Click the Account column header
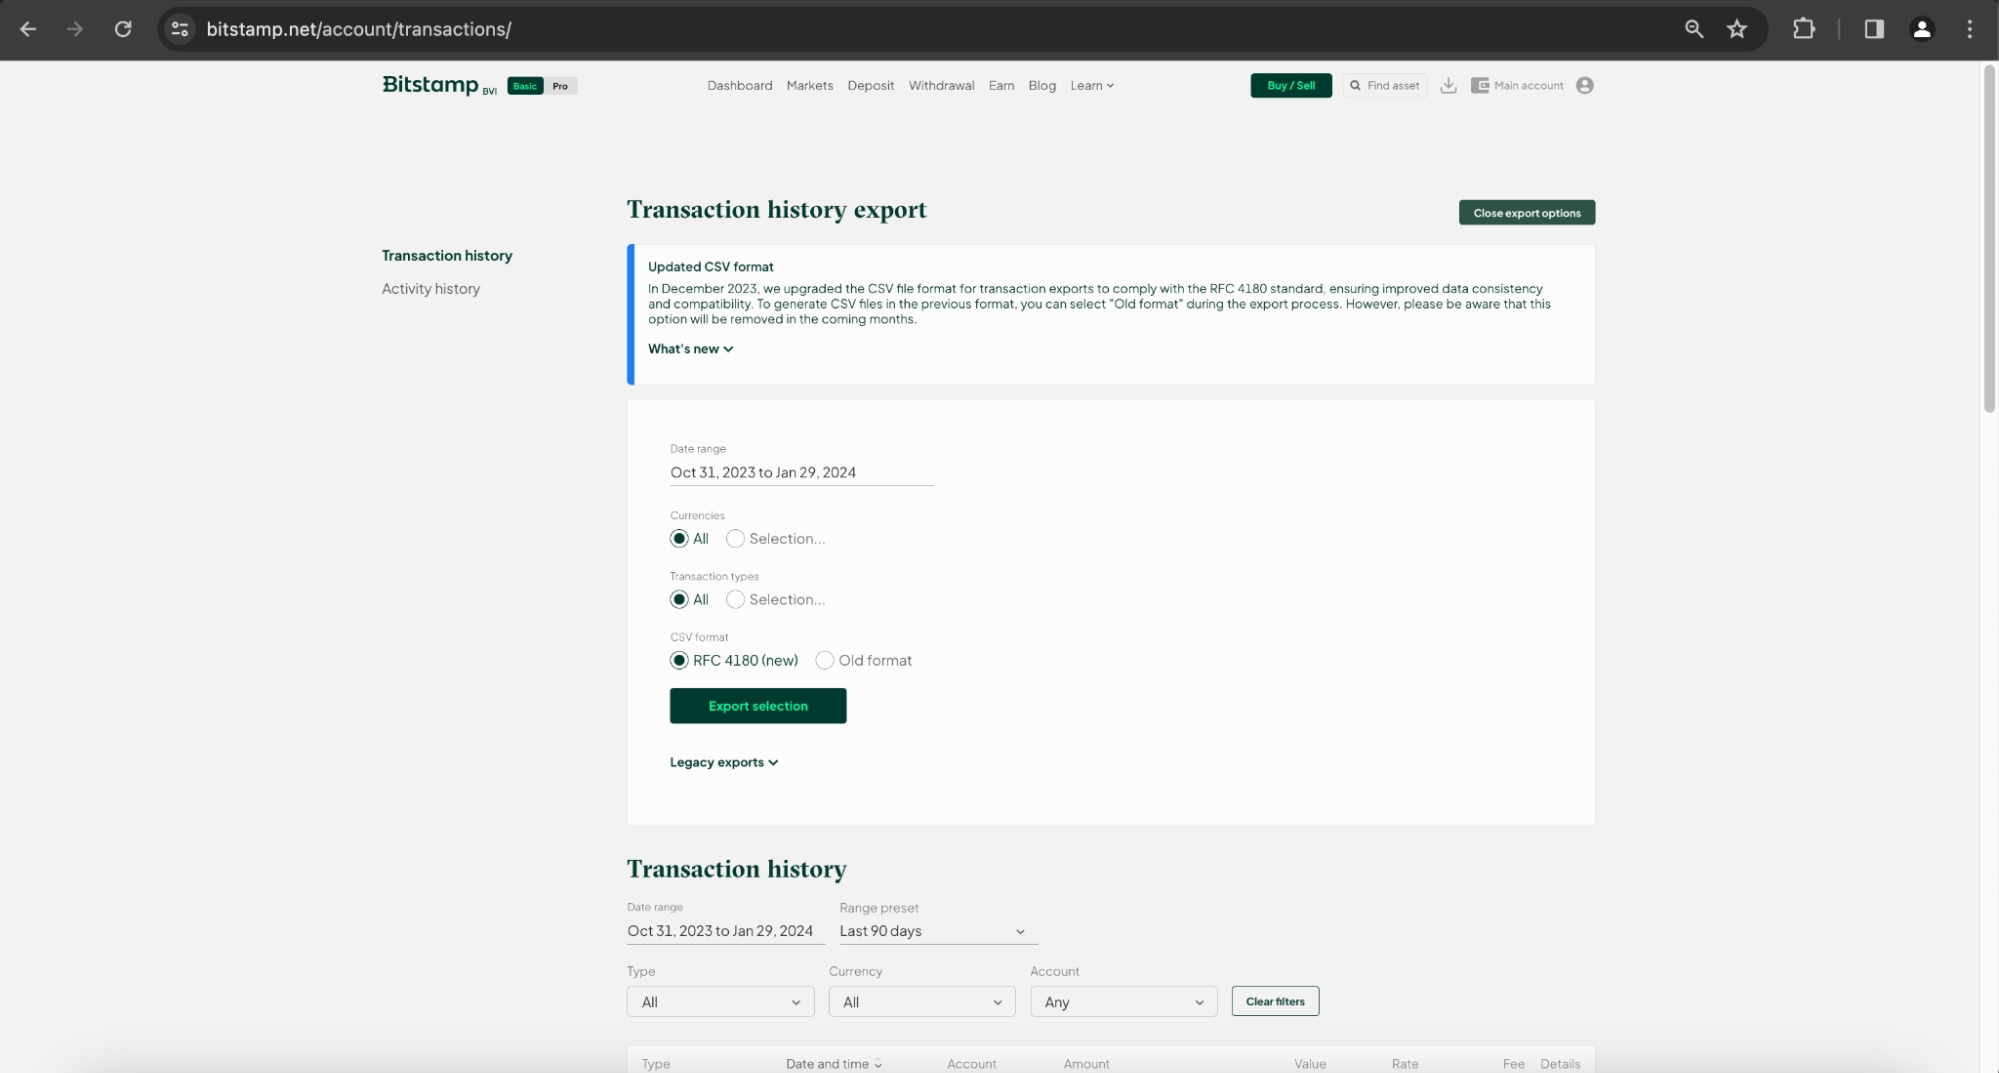1999x1073 pixels. (x=971, y=1064)
